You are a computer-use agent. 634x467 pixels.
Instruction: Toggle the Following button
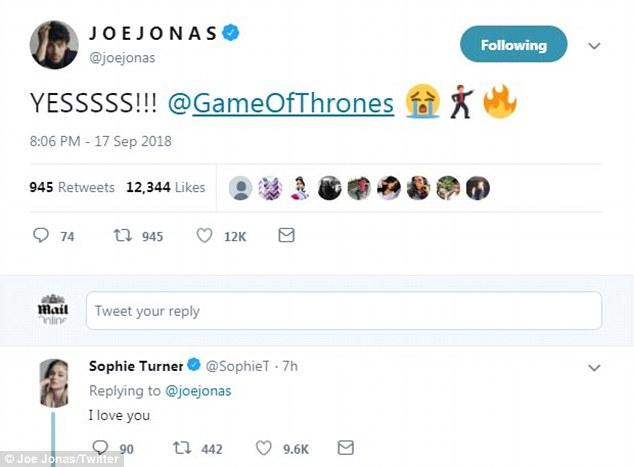coord(513,45)
